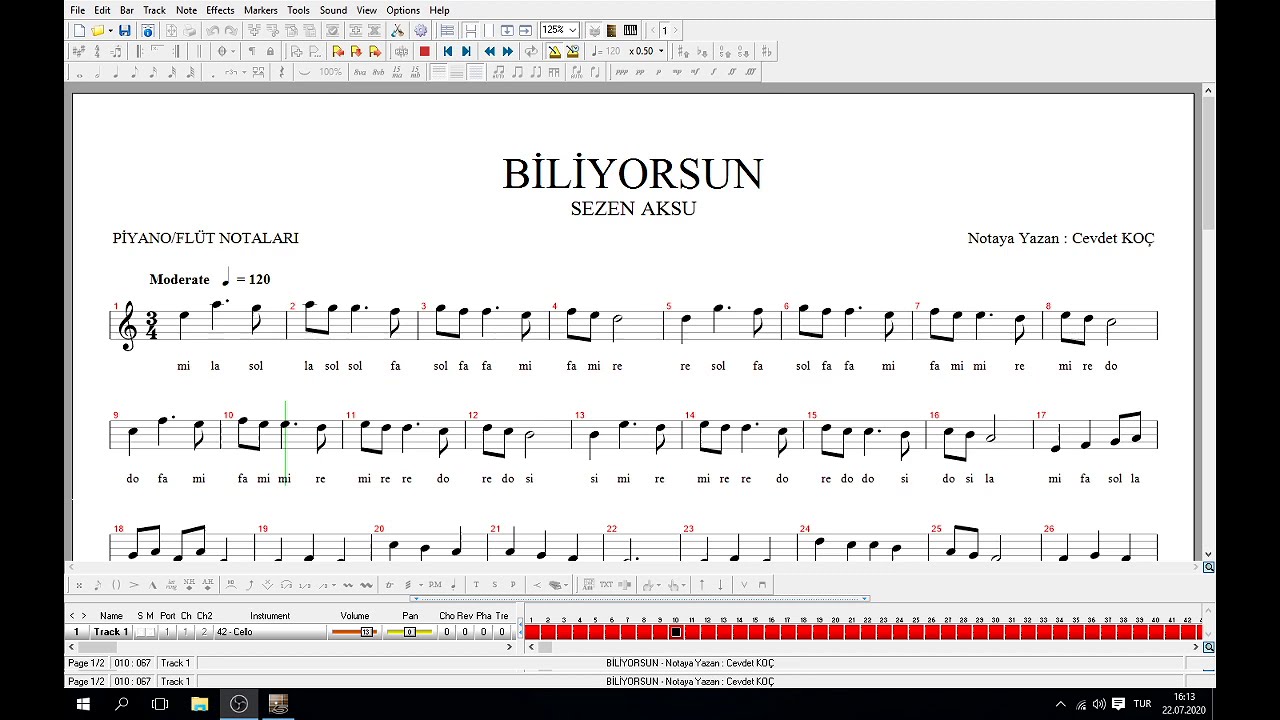Image resolution: width=1280 pixels, height=720 pixels.
Task: Apply tied note
Action: (x=304, y=72)
